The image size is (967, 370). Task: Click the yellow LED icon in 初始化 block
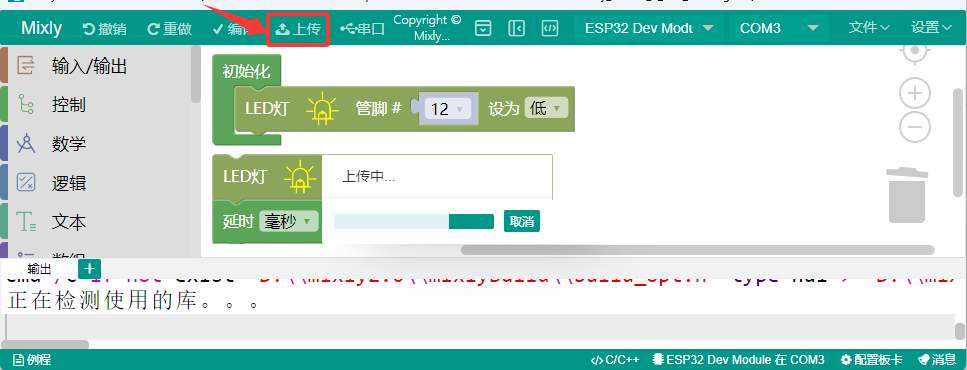point(322,109)
